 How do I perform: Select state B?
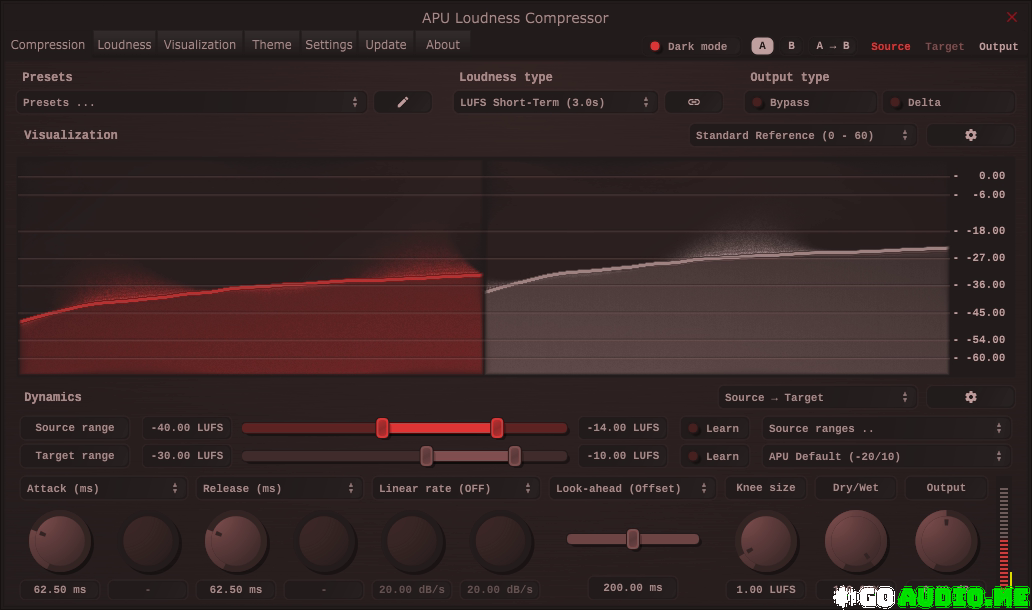pos(791,45)
